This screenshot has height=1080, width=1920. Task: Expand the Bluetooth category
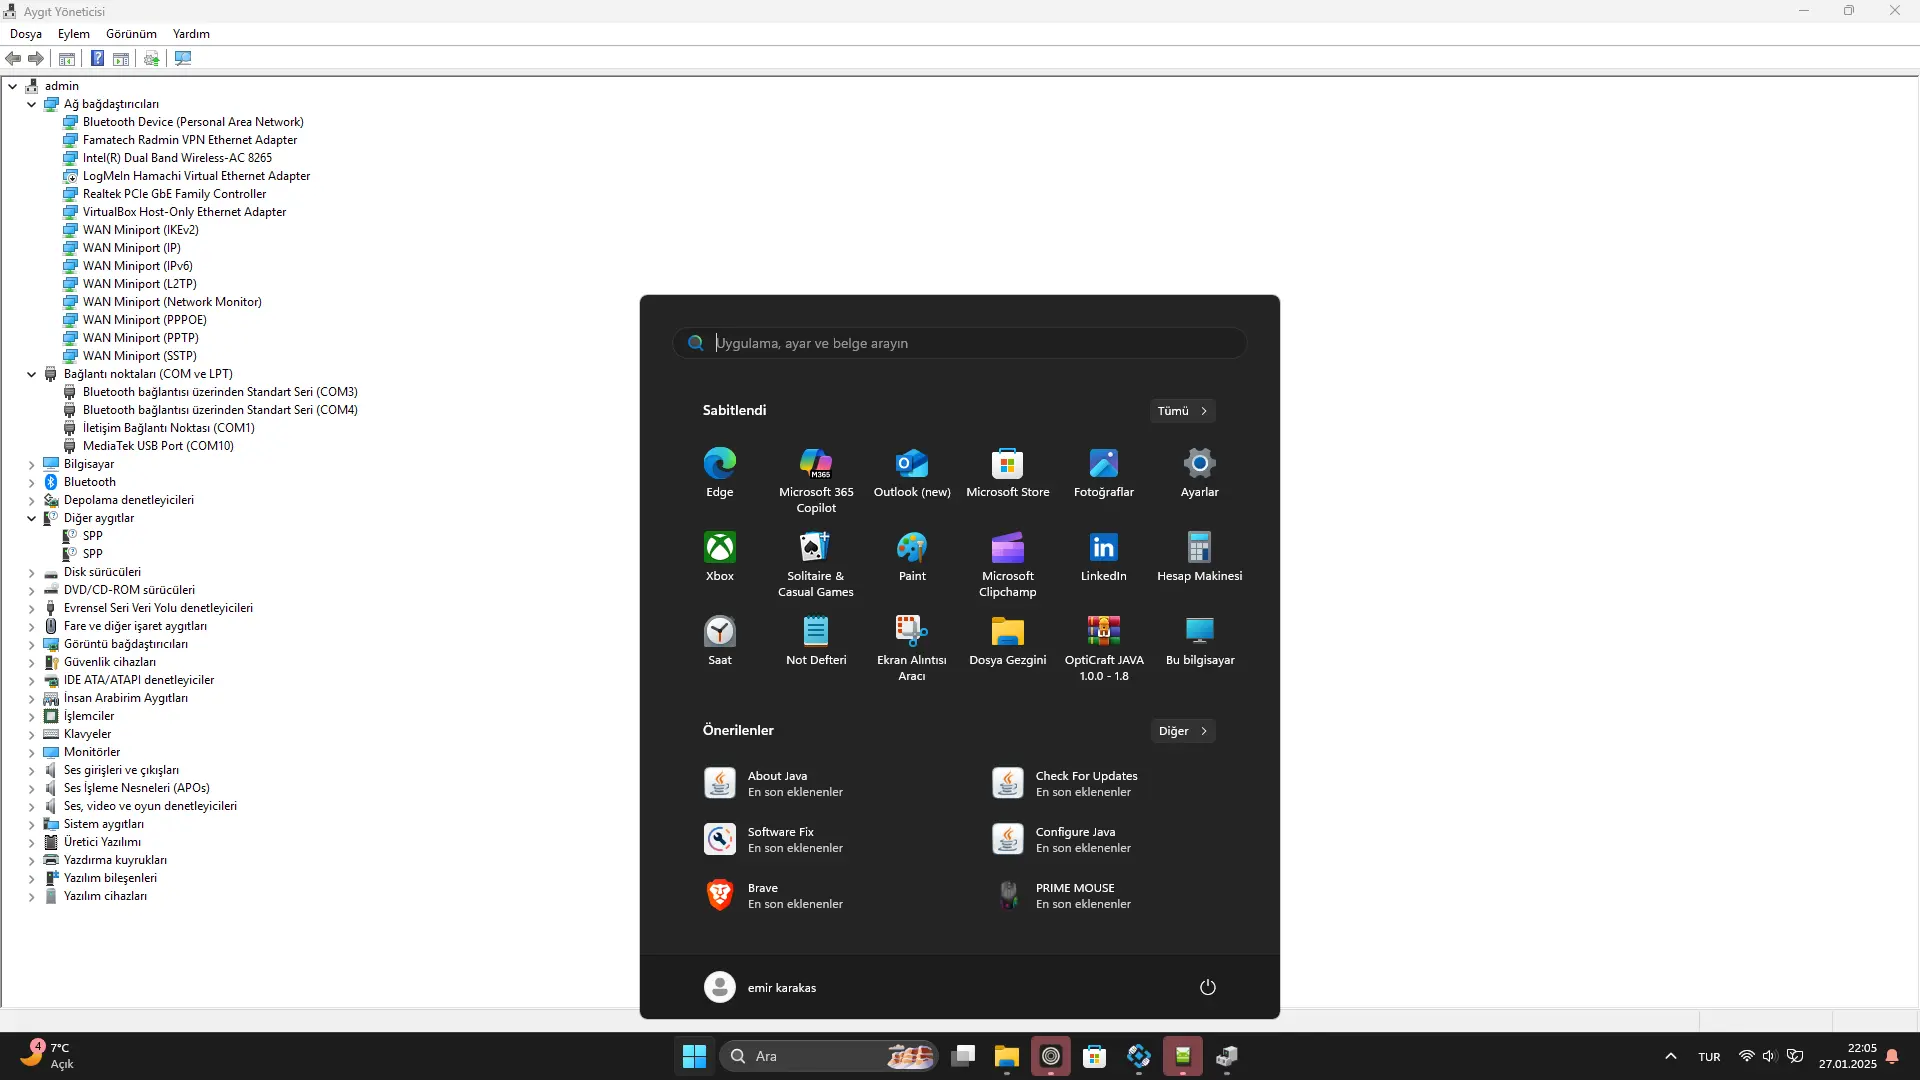pyautogui.click(x=32, y=482)
